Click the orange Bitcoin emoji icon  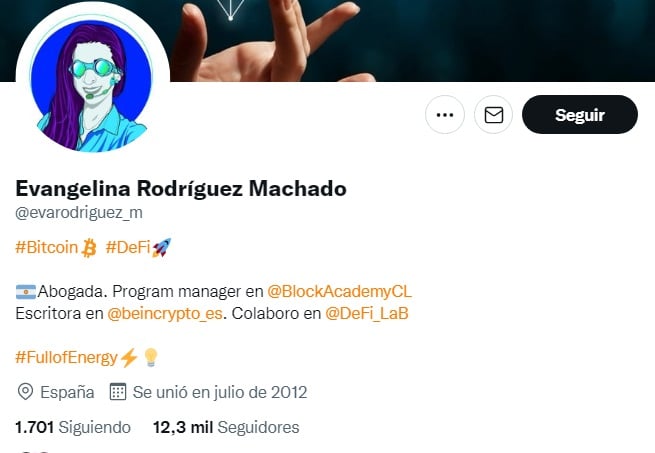click(89, 248)
